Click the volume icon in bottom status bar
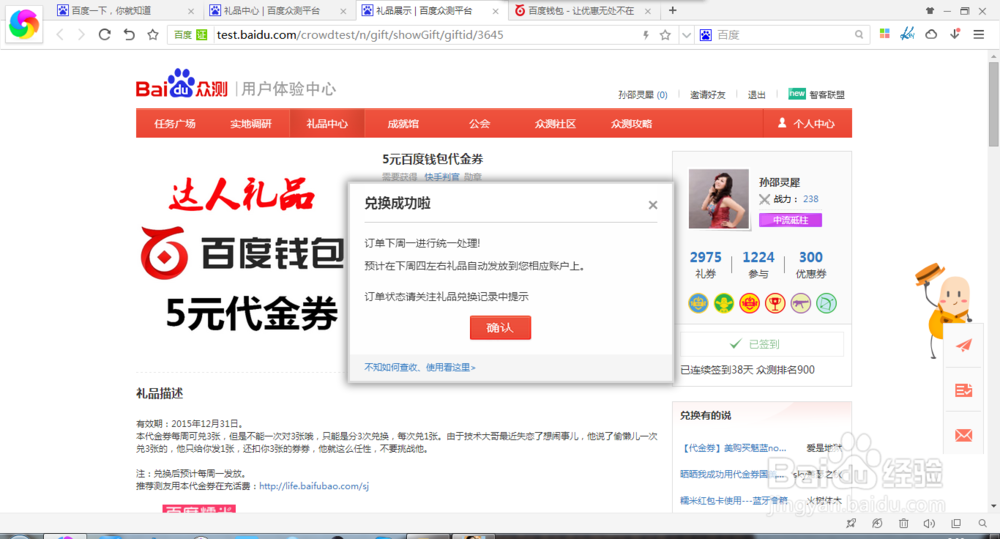Image resolution: width=1000 pixels, height=539 pixels. pyautogui.click(x=929, y=524)
